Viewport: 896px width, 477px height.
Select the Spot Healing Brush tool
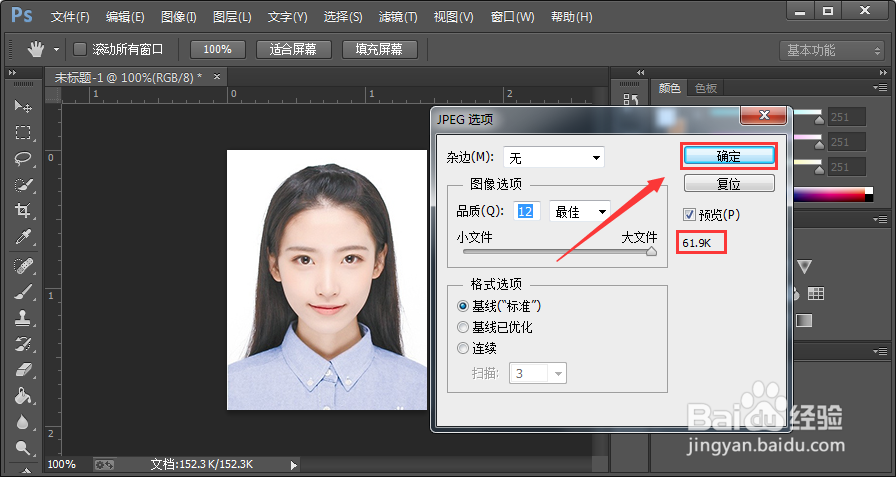coord(23,266)
